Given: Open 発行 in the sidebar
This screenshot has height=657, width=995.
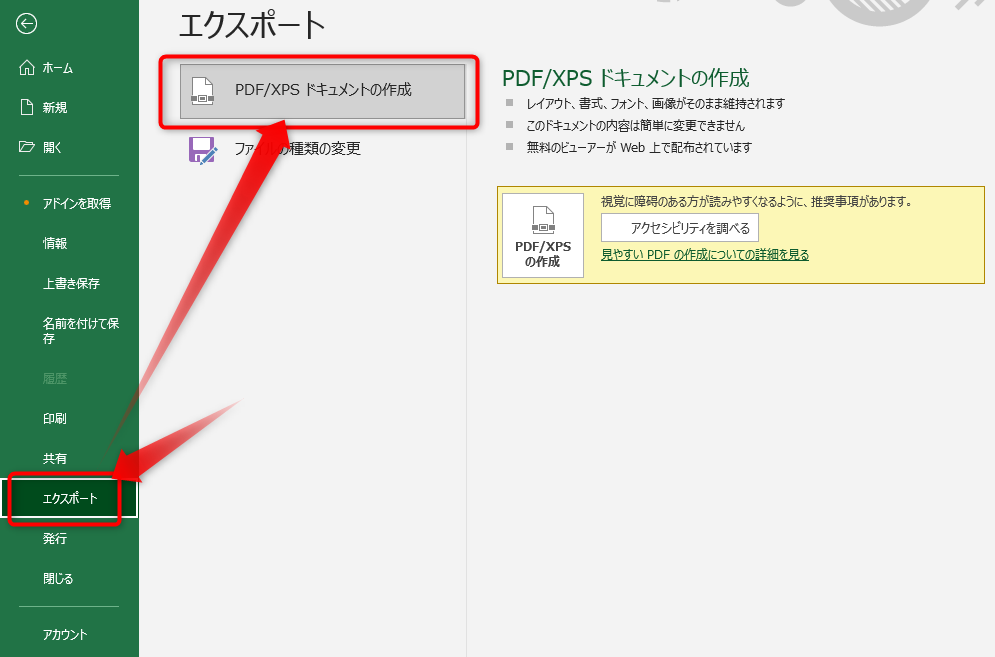Looking at the screenshot, I should [x=55, y=539].
